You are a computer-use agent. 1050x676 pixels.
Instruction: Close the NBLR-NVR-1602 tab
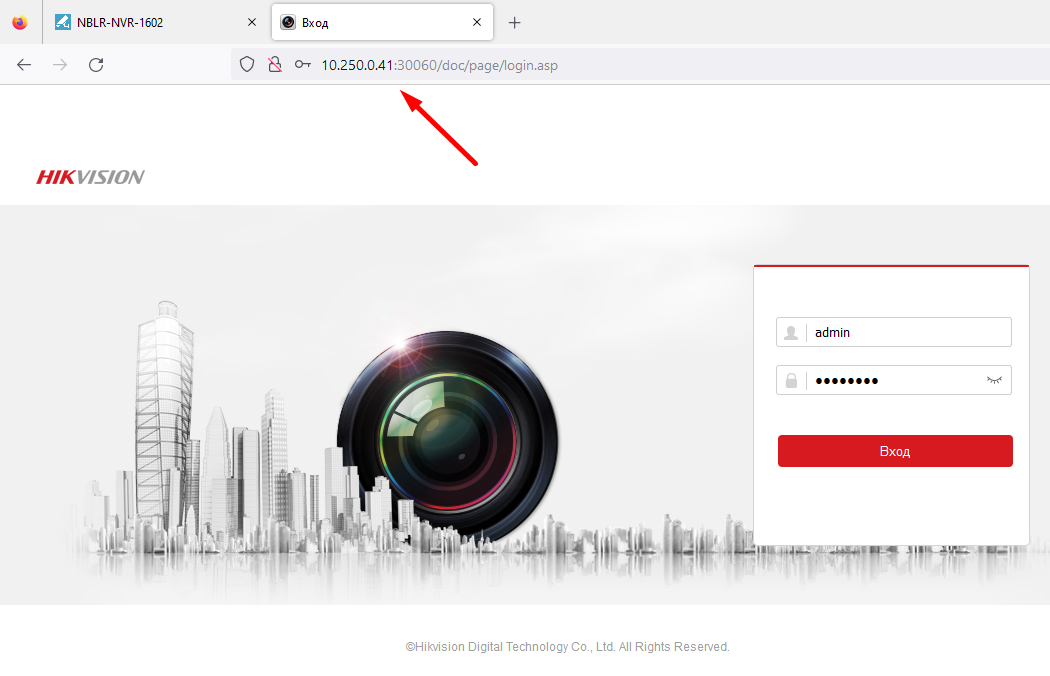pos(252,22)
